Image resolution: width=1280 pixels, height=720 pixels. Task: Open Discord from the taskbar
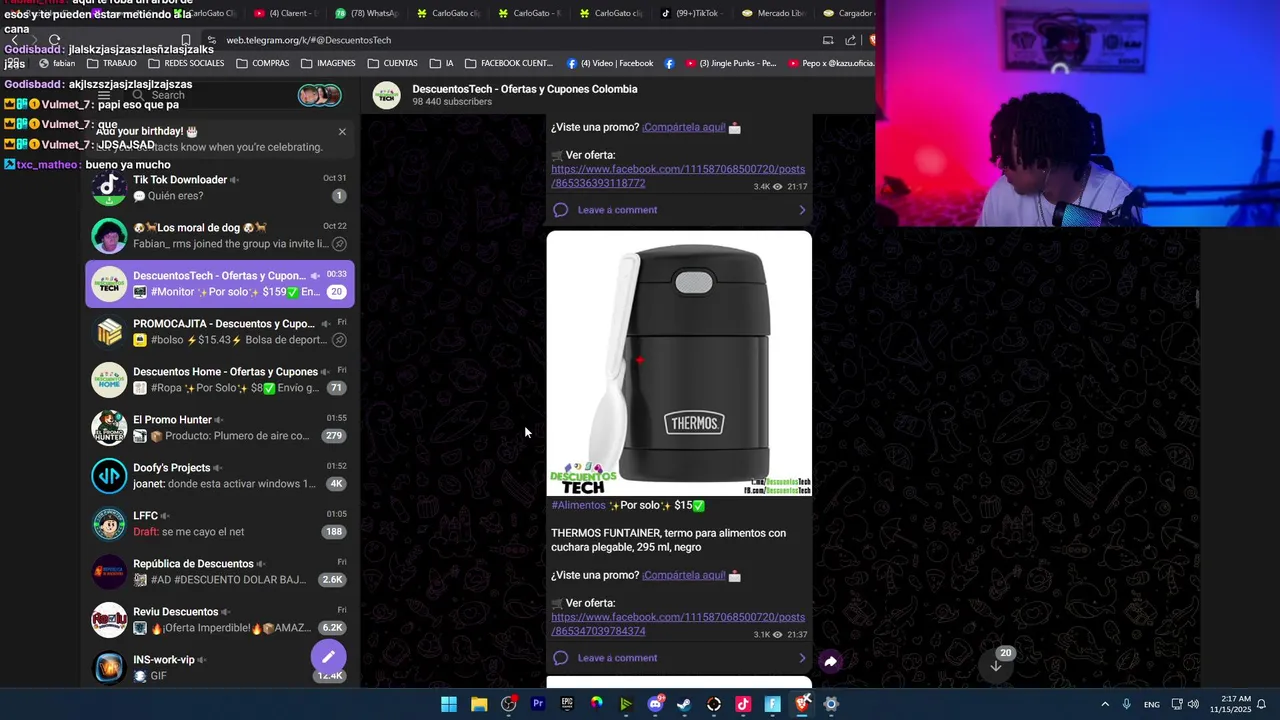655,704
